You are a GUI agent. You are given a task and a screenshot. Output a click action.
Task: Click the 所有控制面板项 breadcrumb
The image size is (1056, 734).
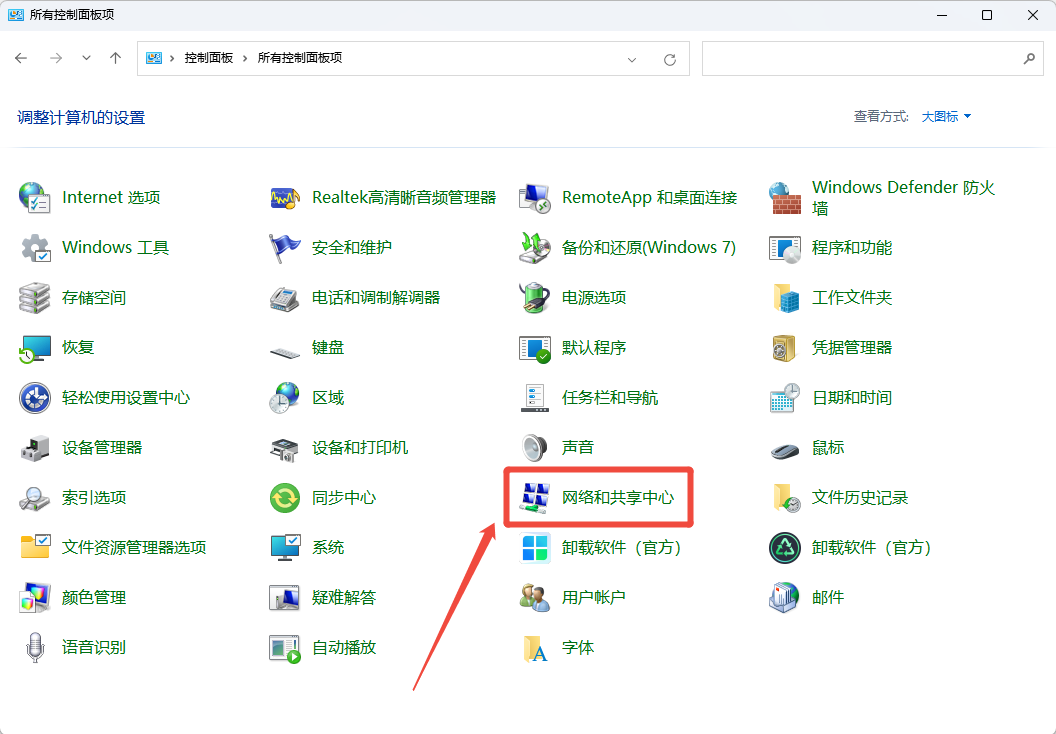tap(300, 58)
